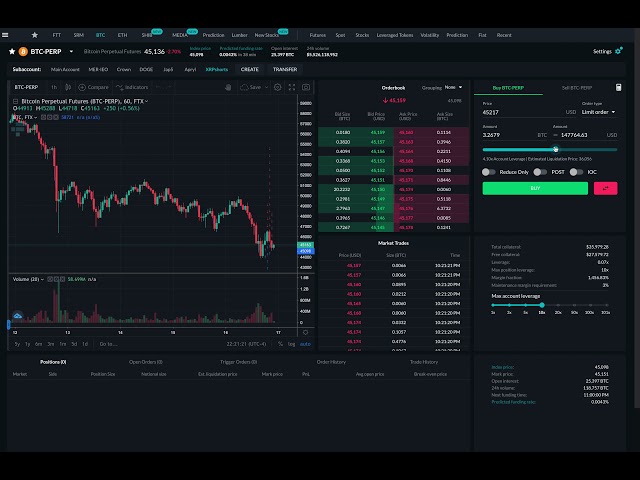Open the Settings gear icon at top right

619,51
